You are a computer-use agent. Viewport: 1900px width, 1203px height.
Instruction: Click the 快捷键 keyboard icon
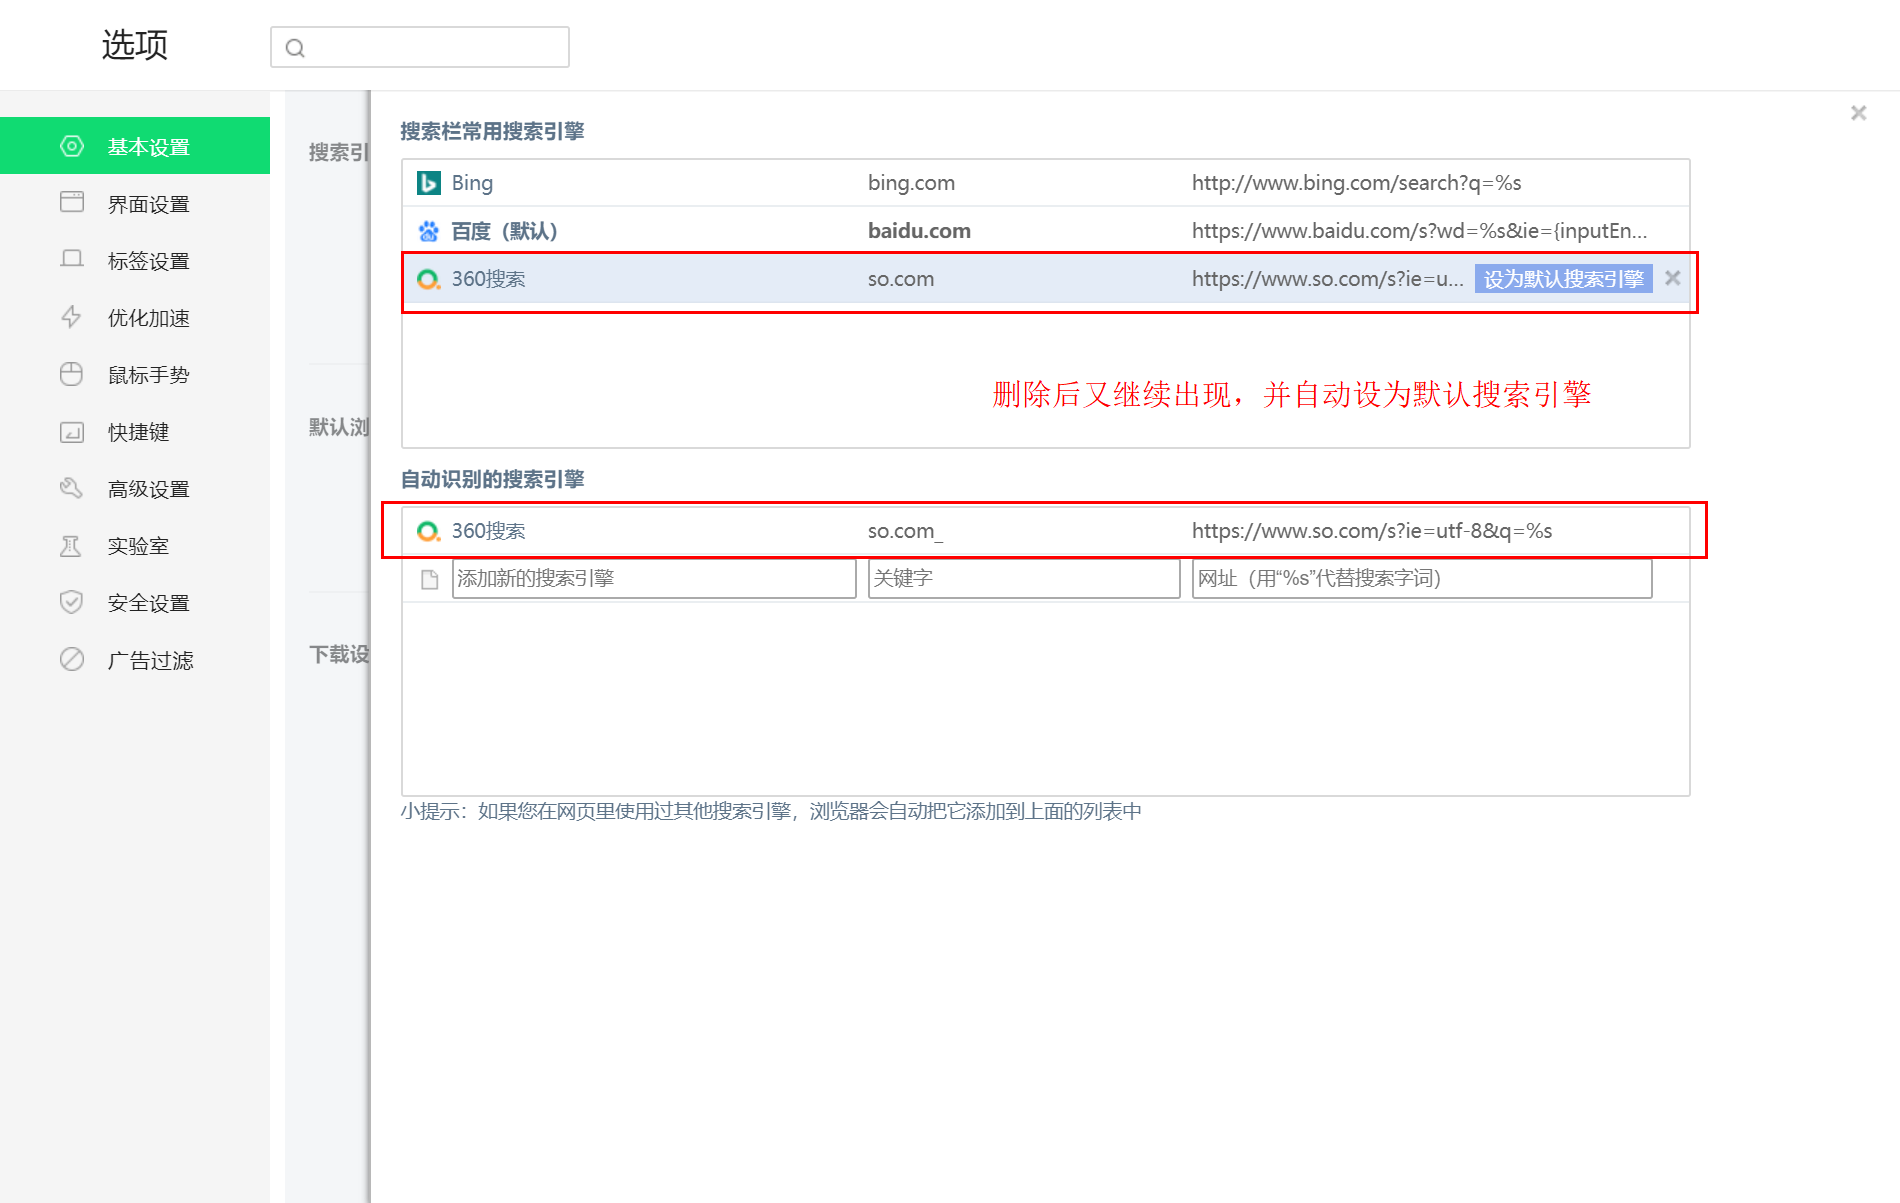pos(71,432)
